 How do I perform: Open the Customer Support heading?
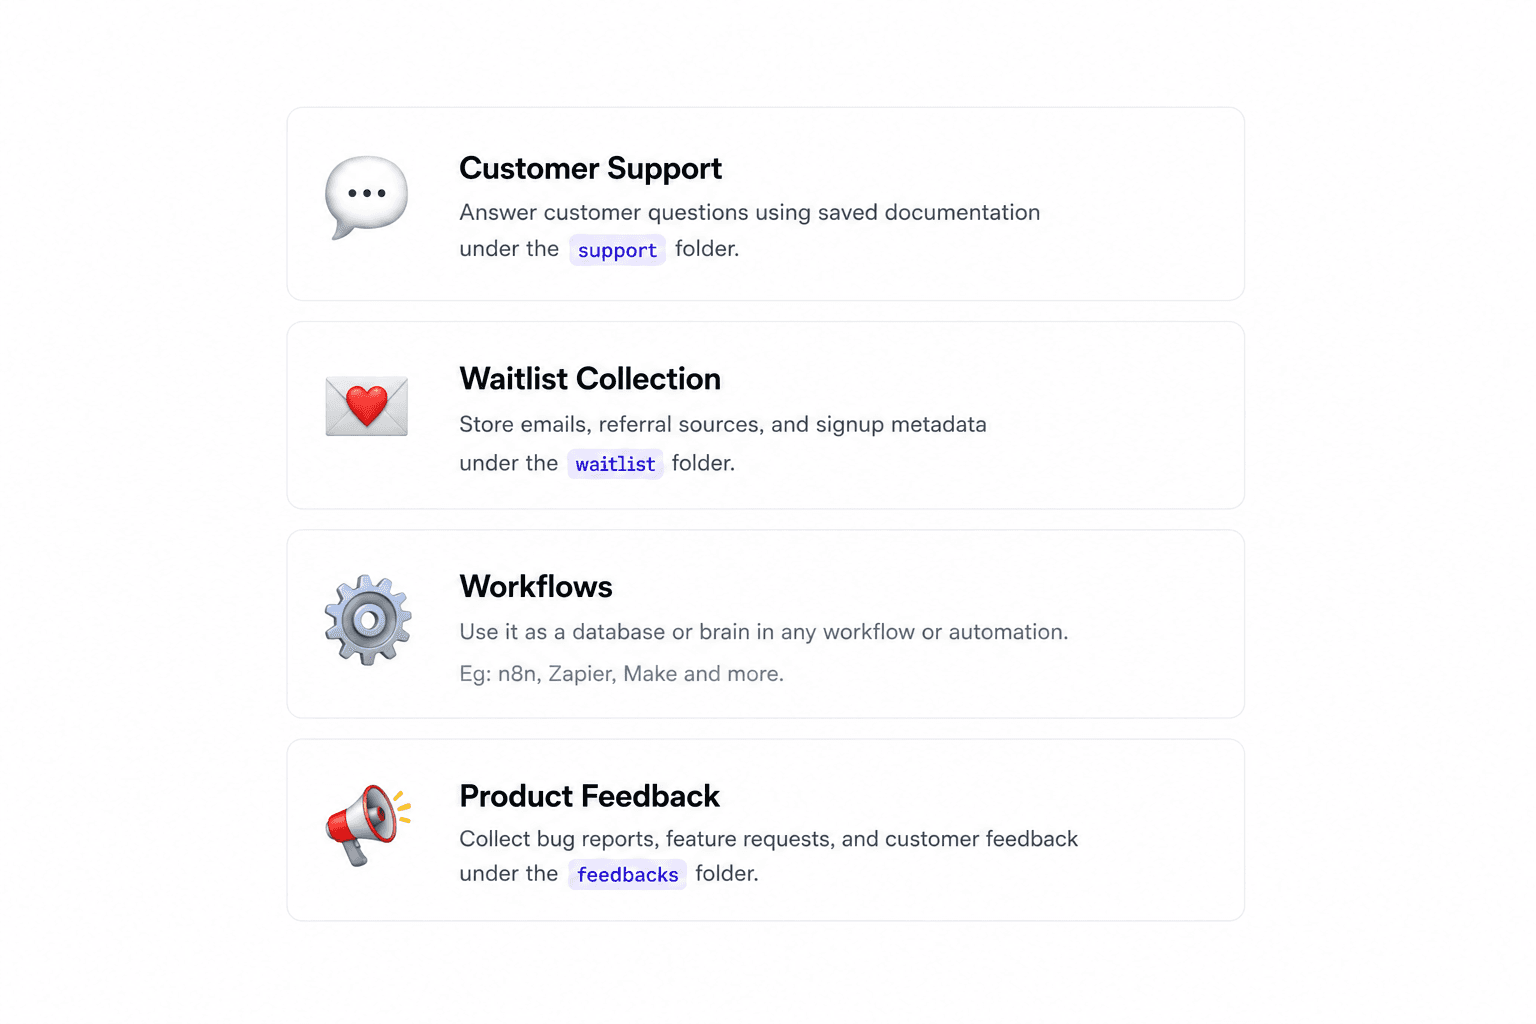coord(590,169)
